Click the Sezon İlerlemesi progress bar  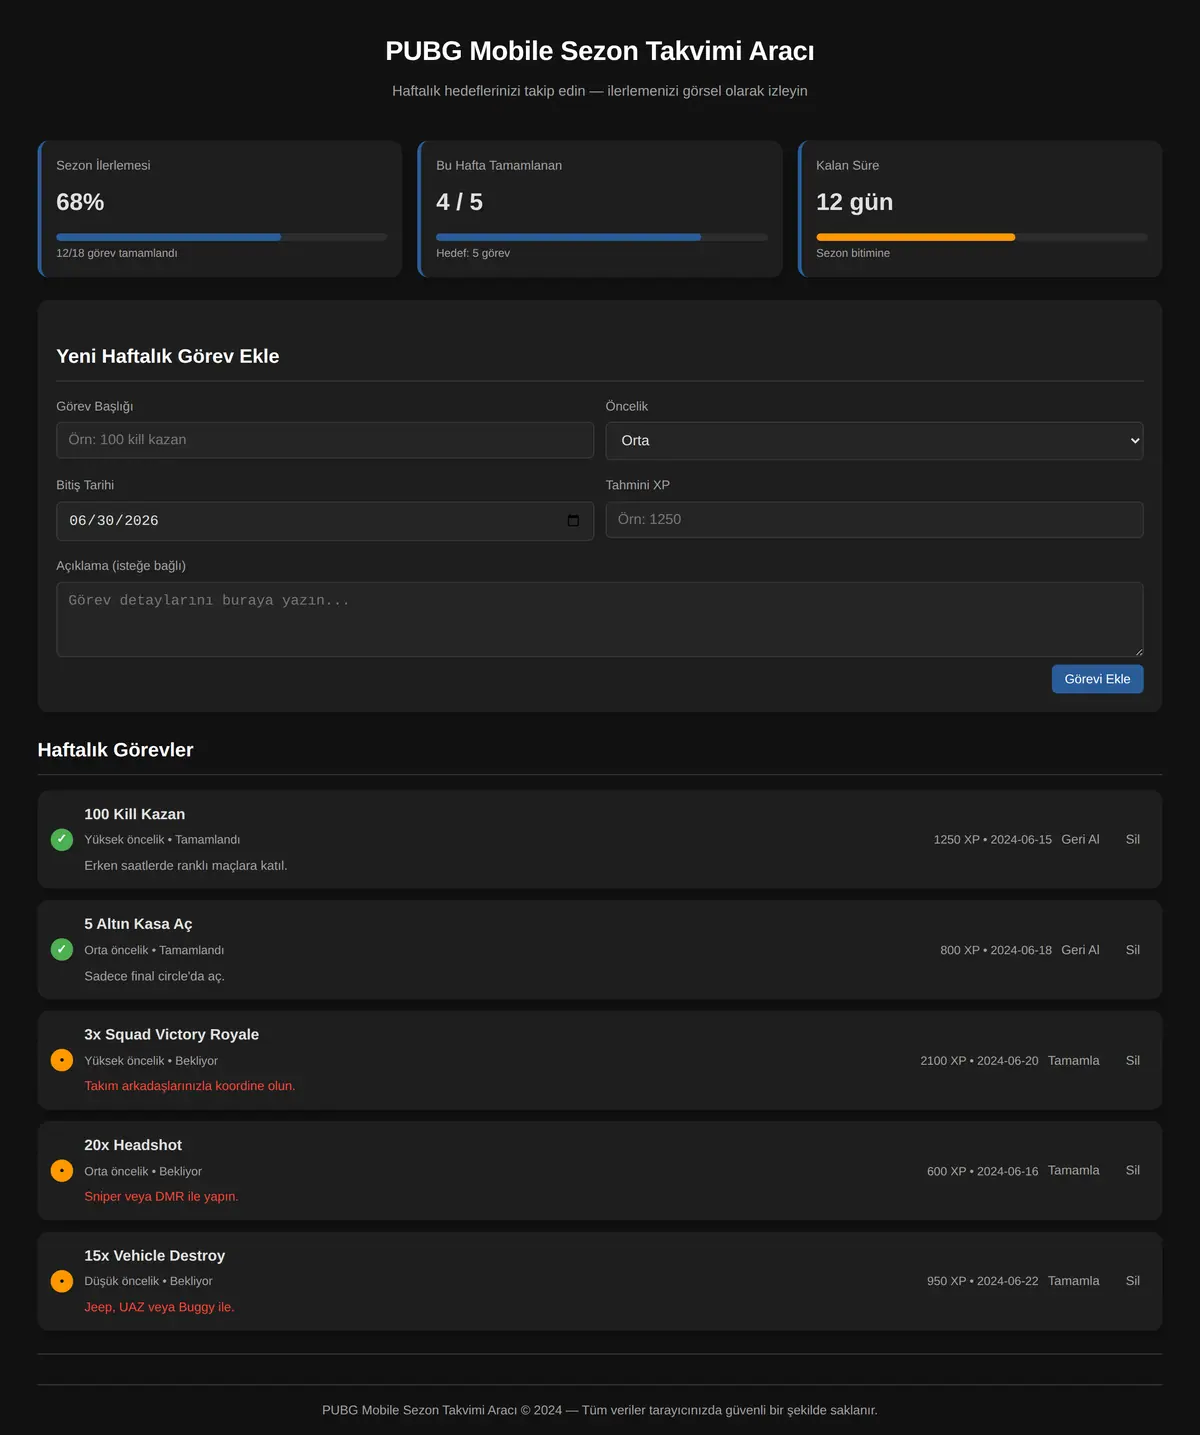pos(222,237)
